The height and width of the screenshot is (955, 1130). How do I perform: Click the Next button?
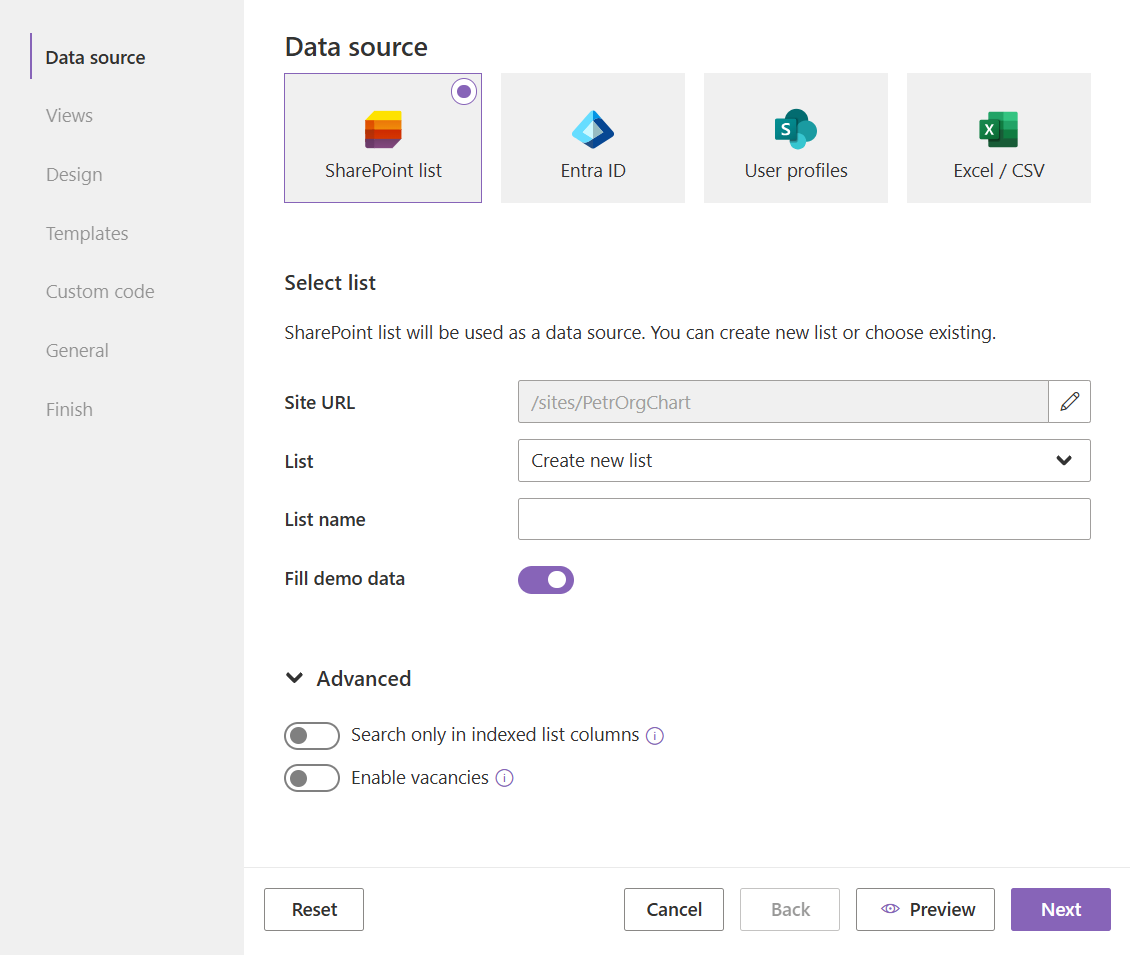point(1061,910)
